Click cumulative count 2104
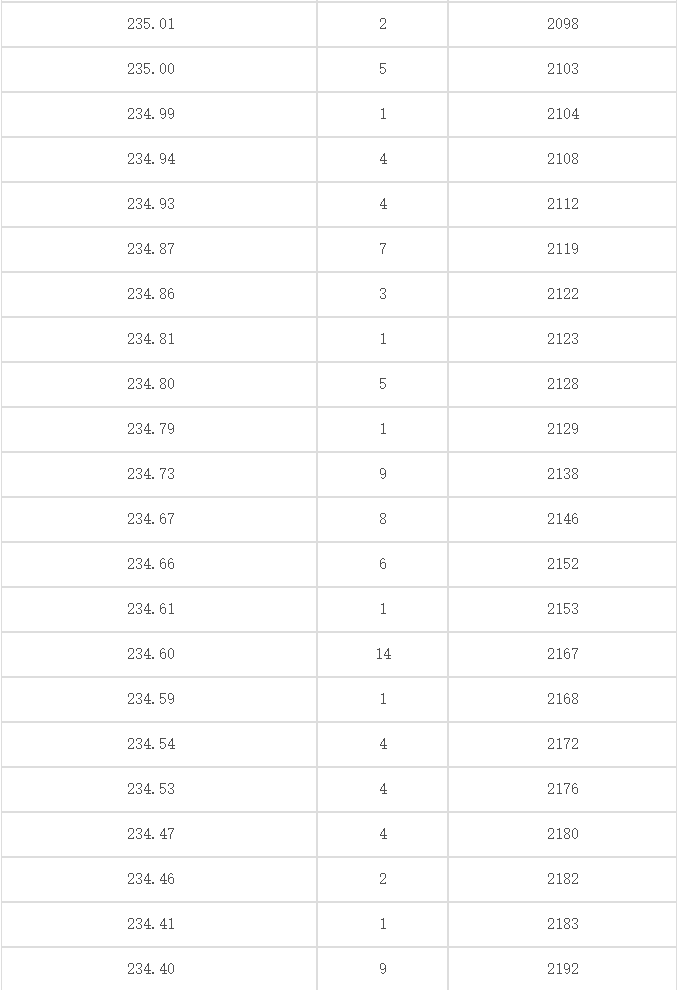The image size is (678, 990). 562,114
